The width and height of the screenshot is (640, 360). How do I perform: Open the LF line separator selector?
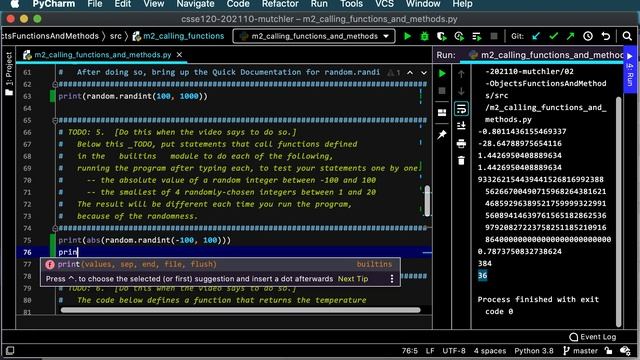pos(430,351)
